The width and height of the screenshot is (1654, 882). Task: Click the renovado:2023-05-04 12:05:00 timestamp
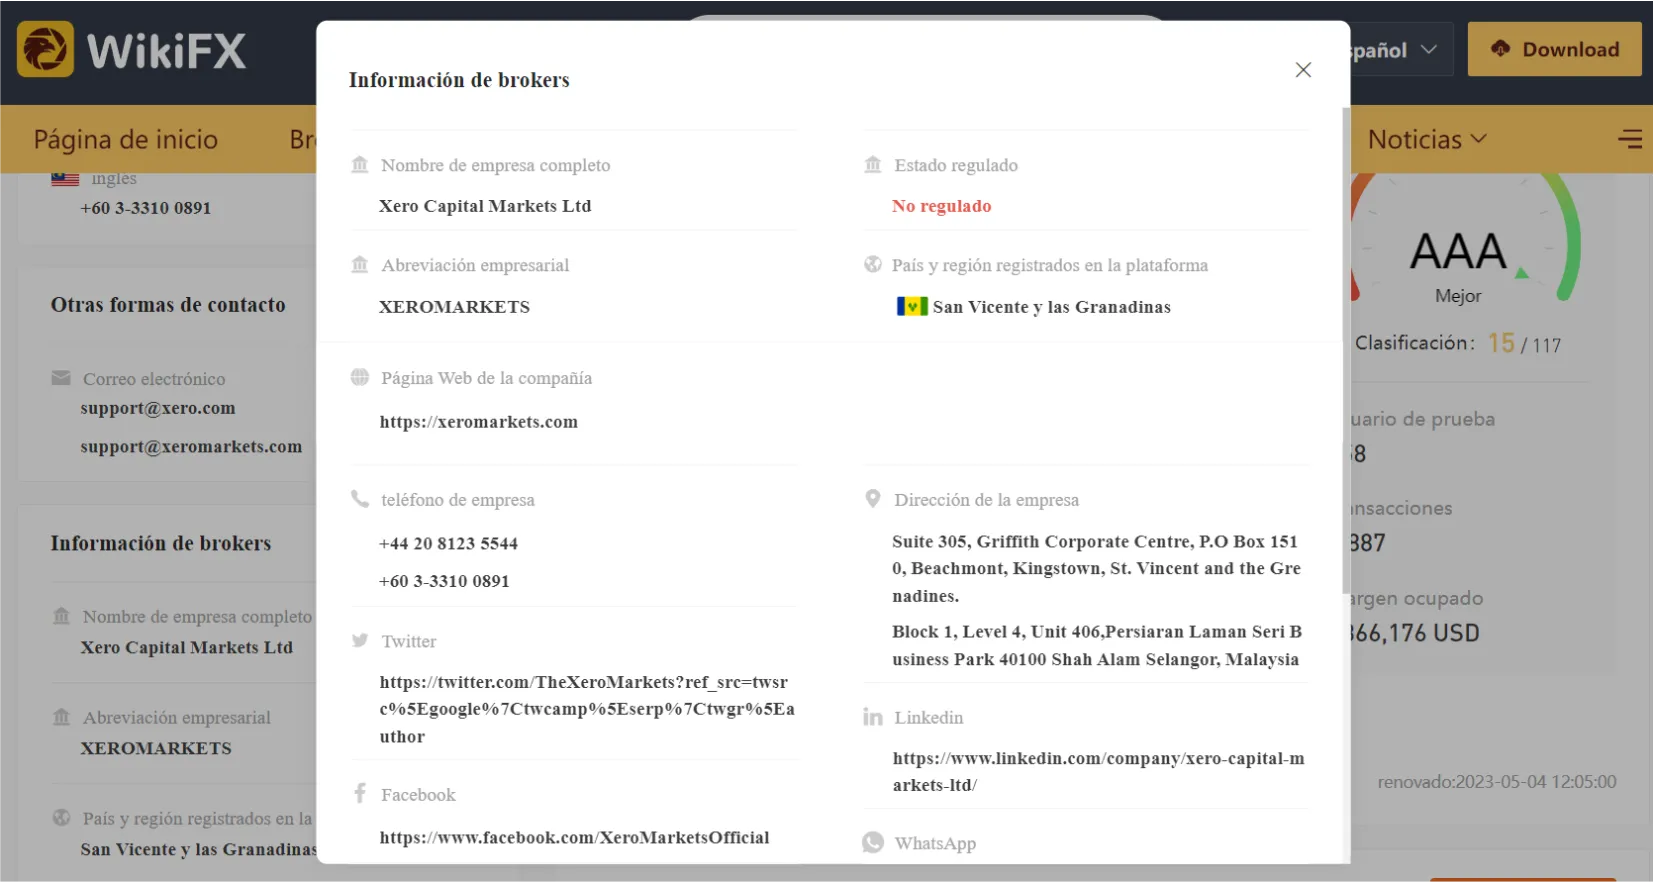(x=1496, y=782)
